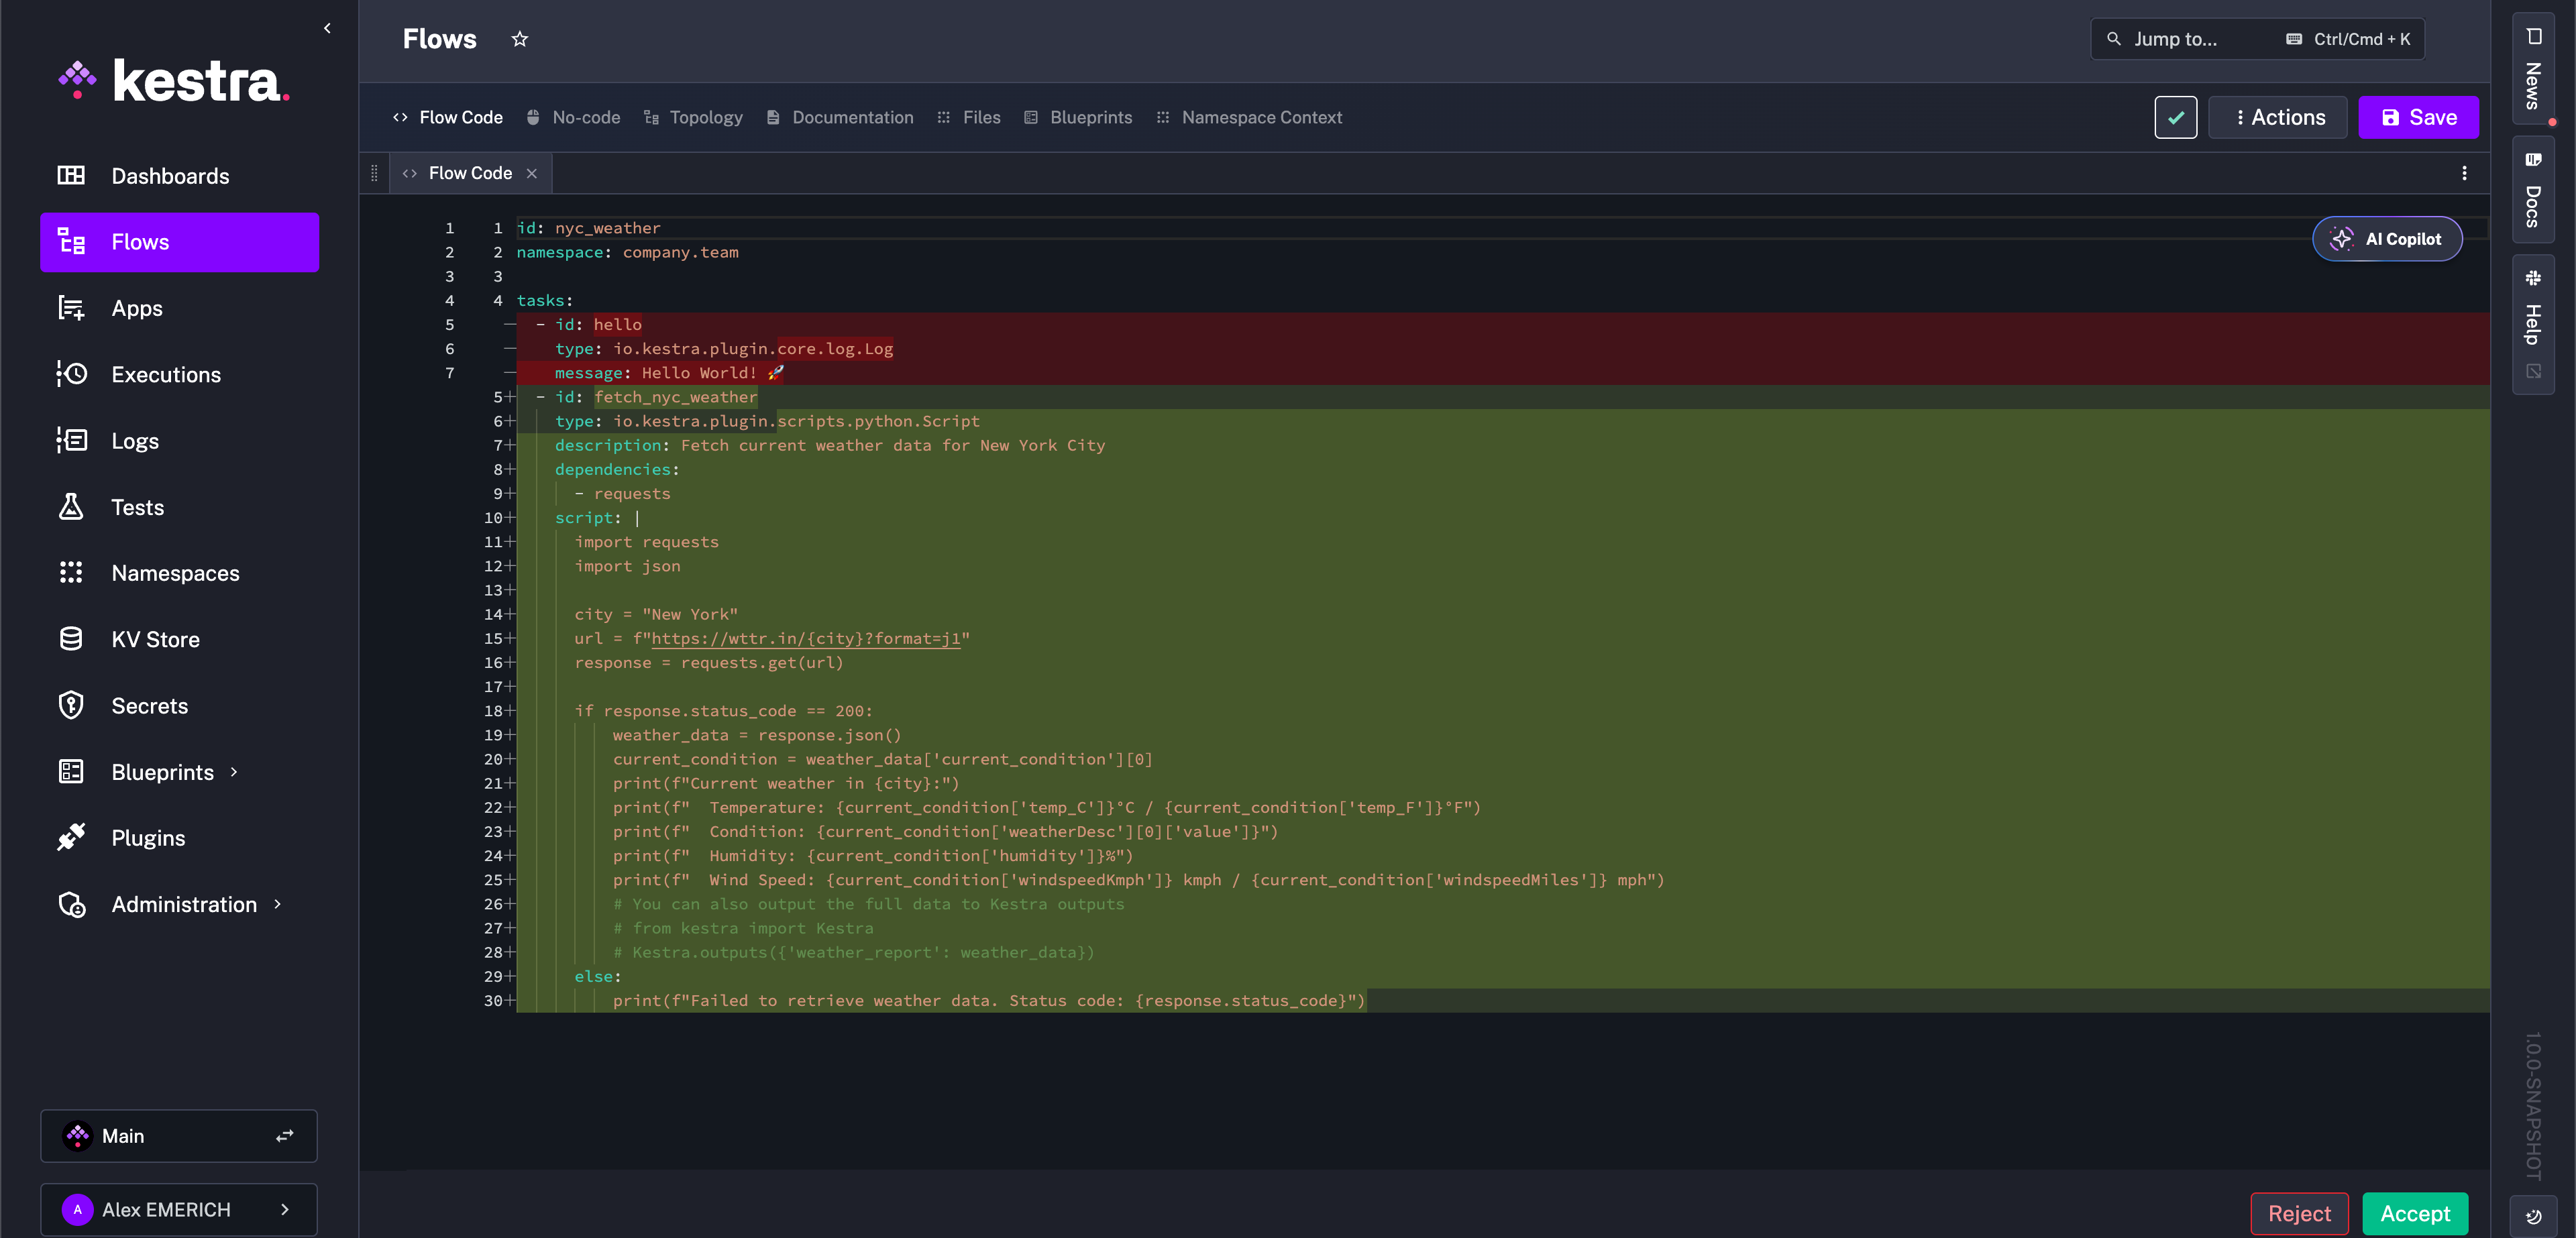
Task: Open Dashboards from the sidebar
Action: tap(170, 176)
